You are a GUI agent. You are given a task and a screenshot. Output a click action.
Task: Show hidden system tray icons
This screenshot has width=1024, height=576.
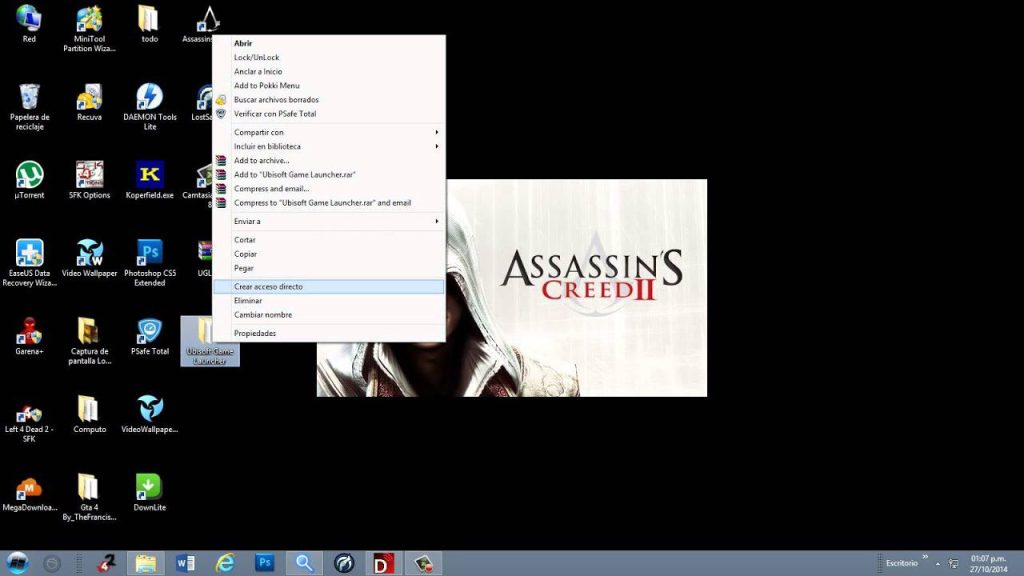[938, 562]
